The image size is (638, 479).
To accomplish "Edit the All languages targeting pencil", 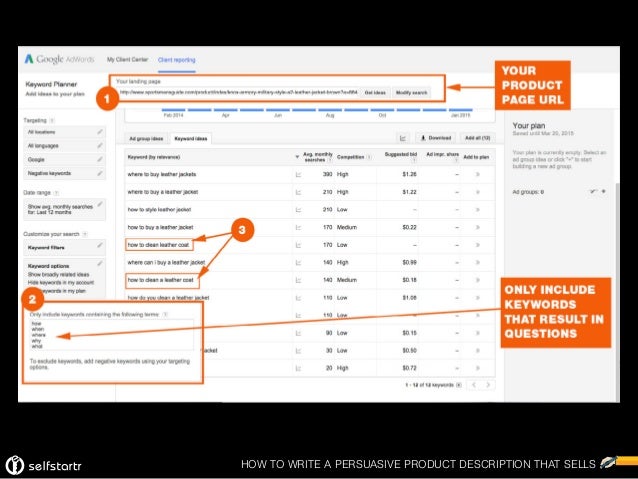I will tap(100, 146).
